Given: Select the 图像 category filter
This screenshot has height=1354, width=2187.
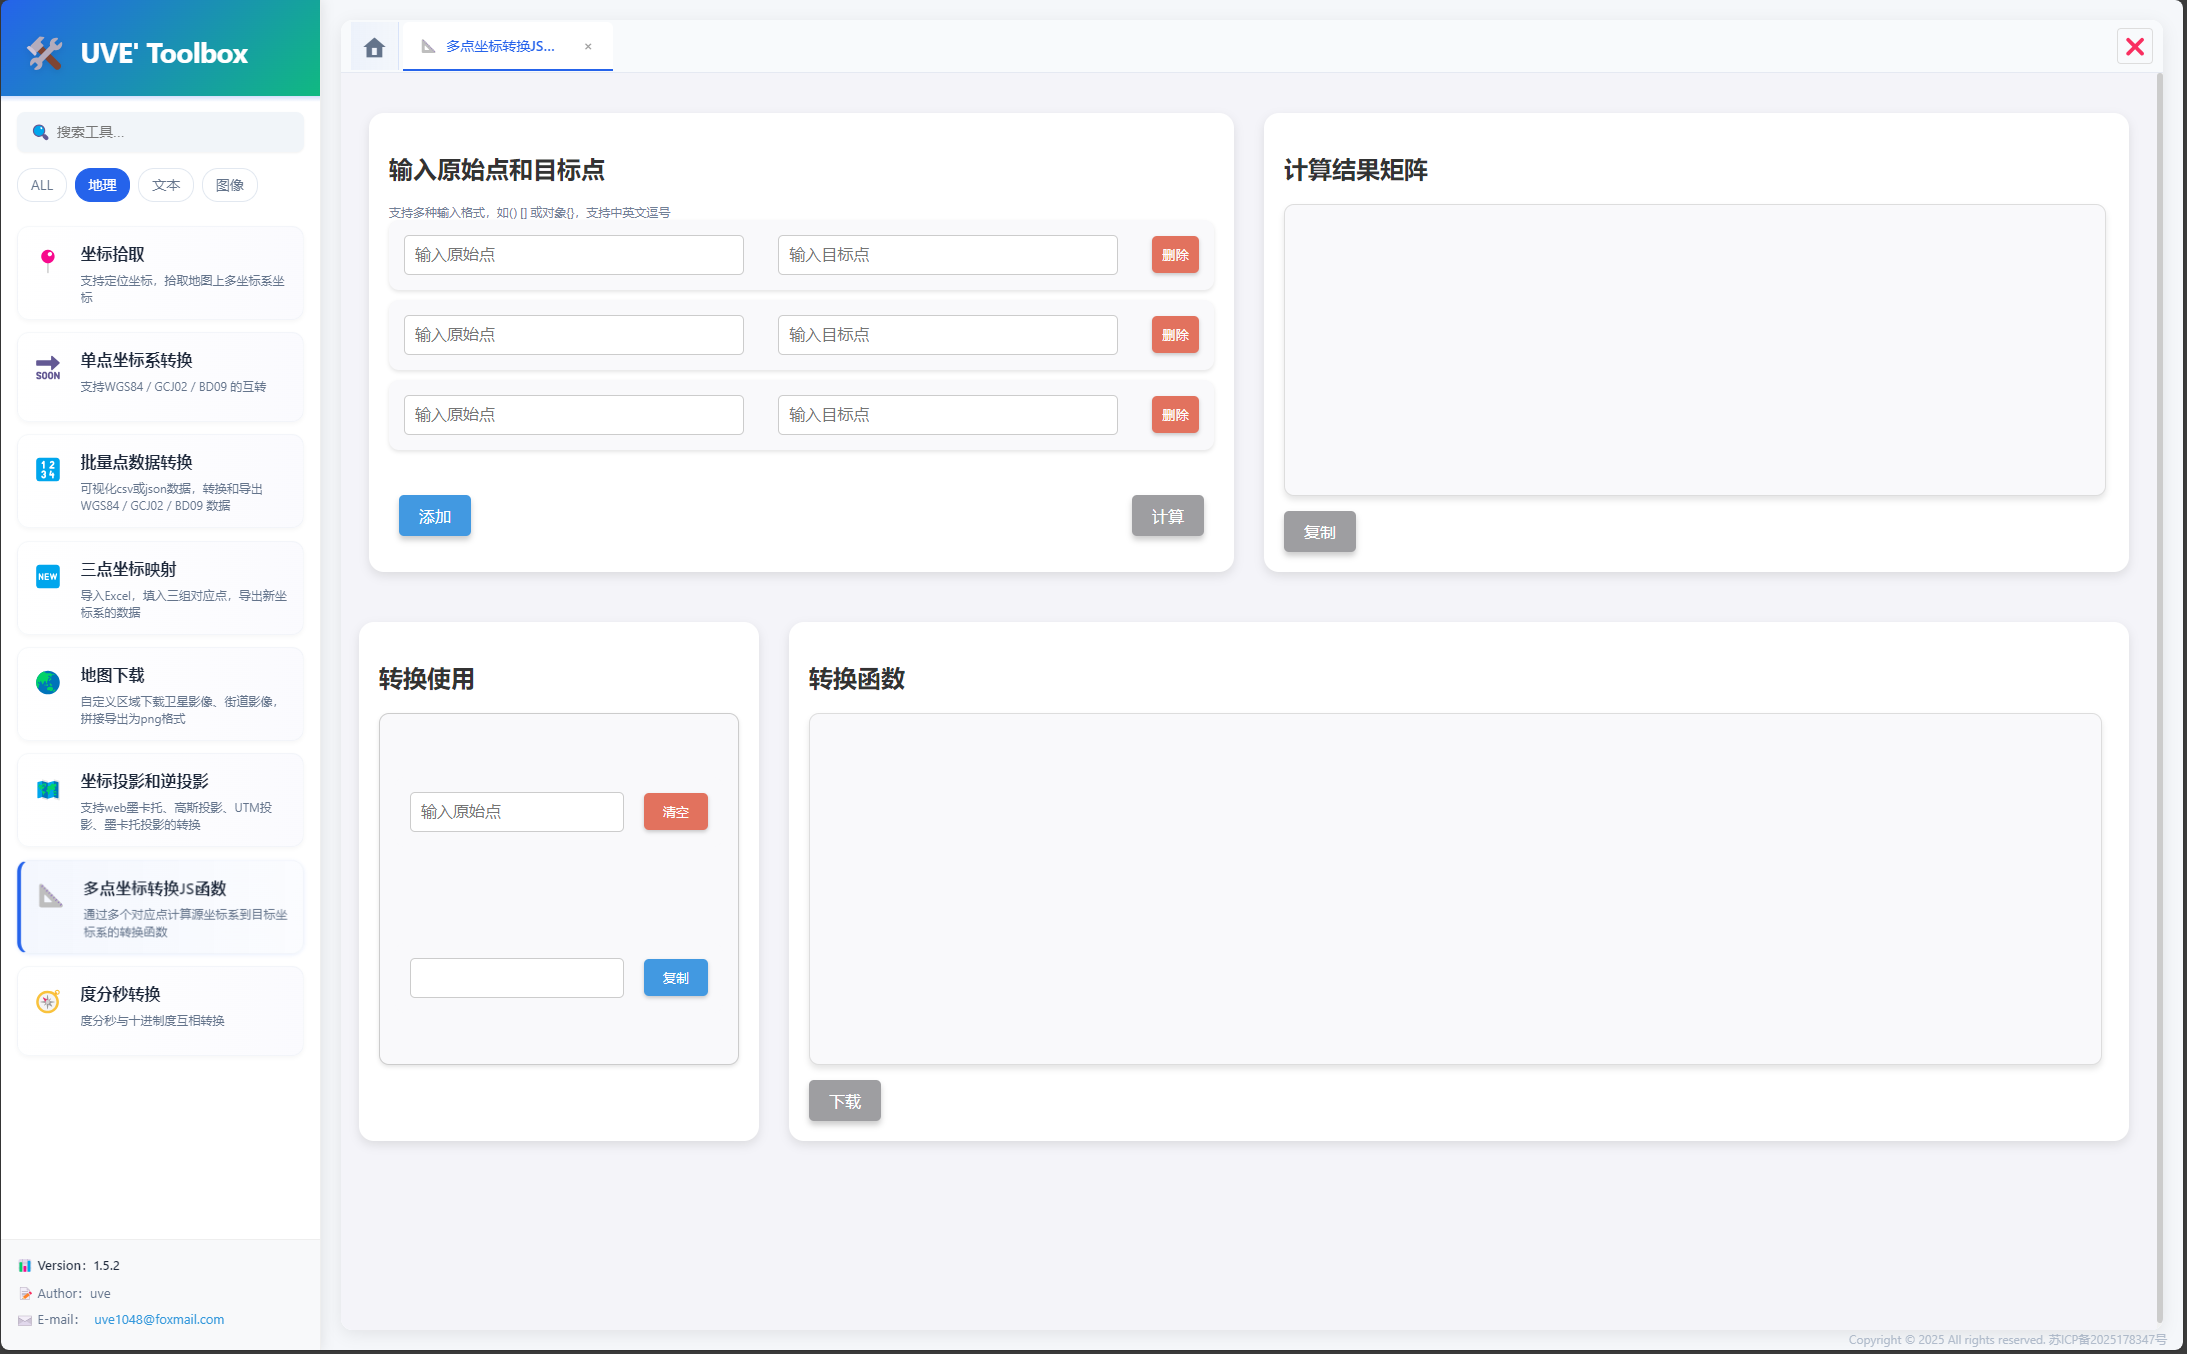Looking at the screenshot, I should [x=230, y=185].
